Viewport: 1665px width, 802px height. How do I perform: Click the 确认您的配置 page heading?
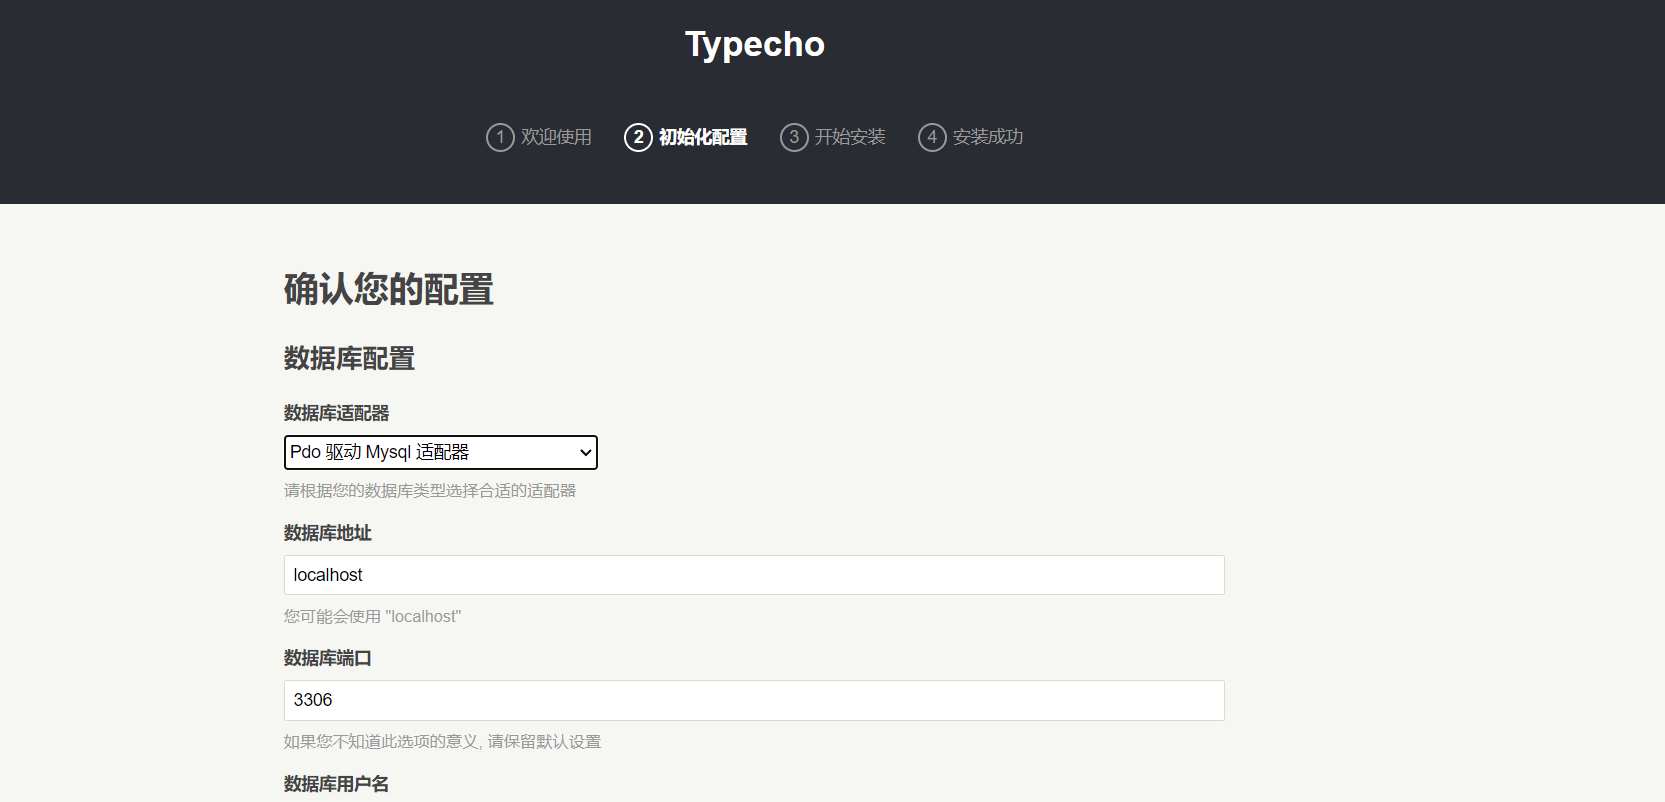coord(388,289)
